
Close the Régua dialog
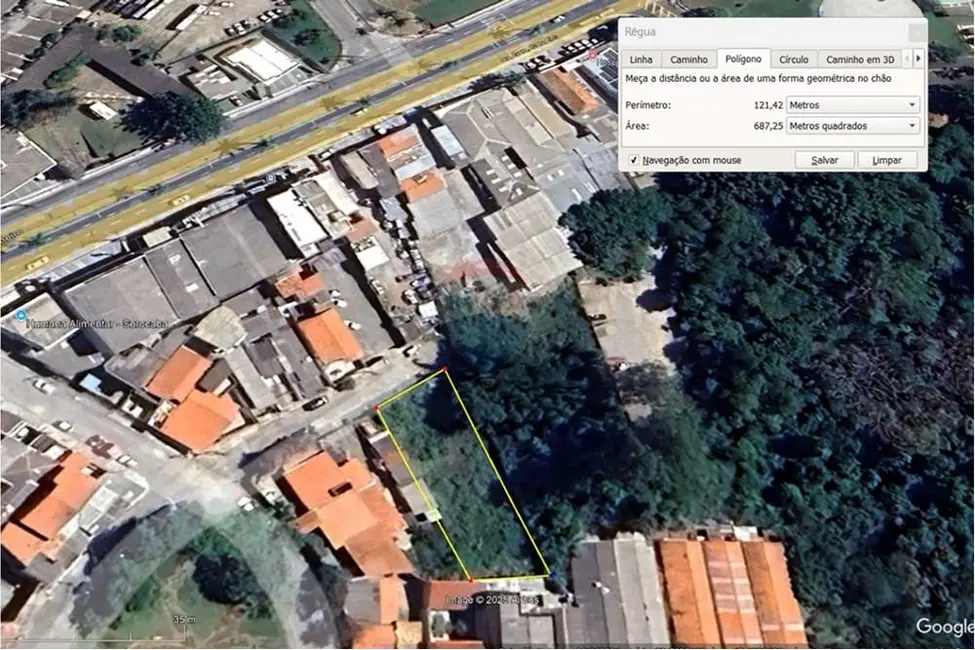click(x=917, y=32)
